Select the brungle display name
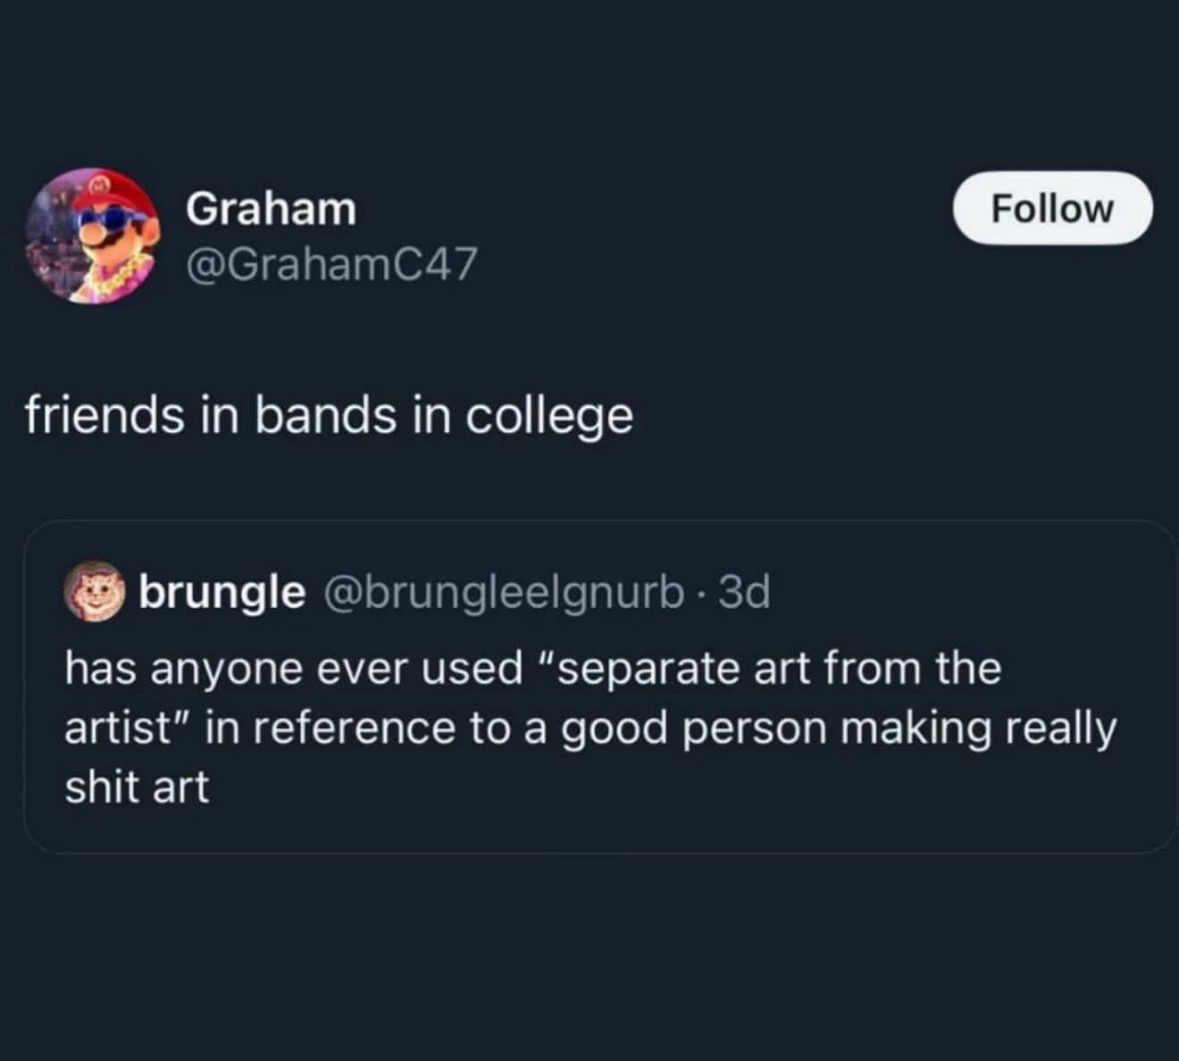Screen dimensions: 1179x1061 (221, 592)
